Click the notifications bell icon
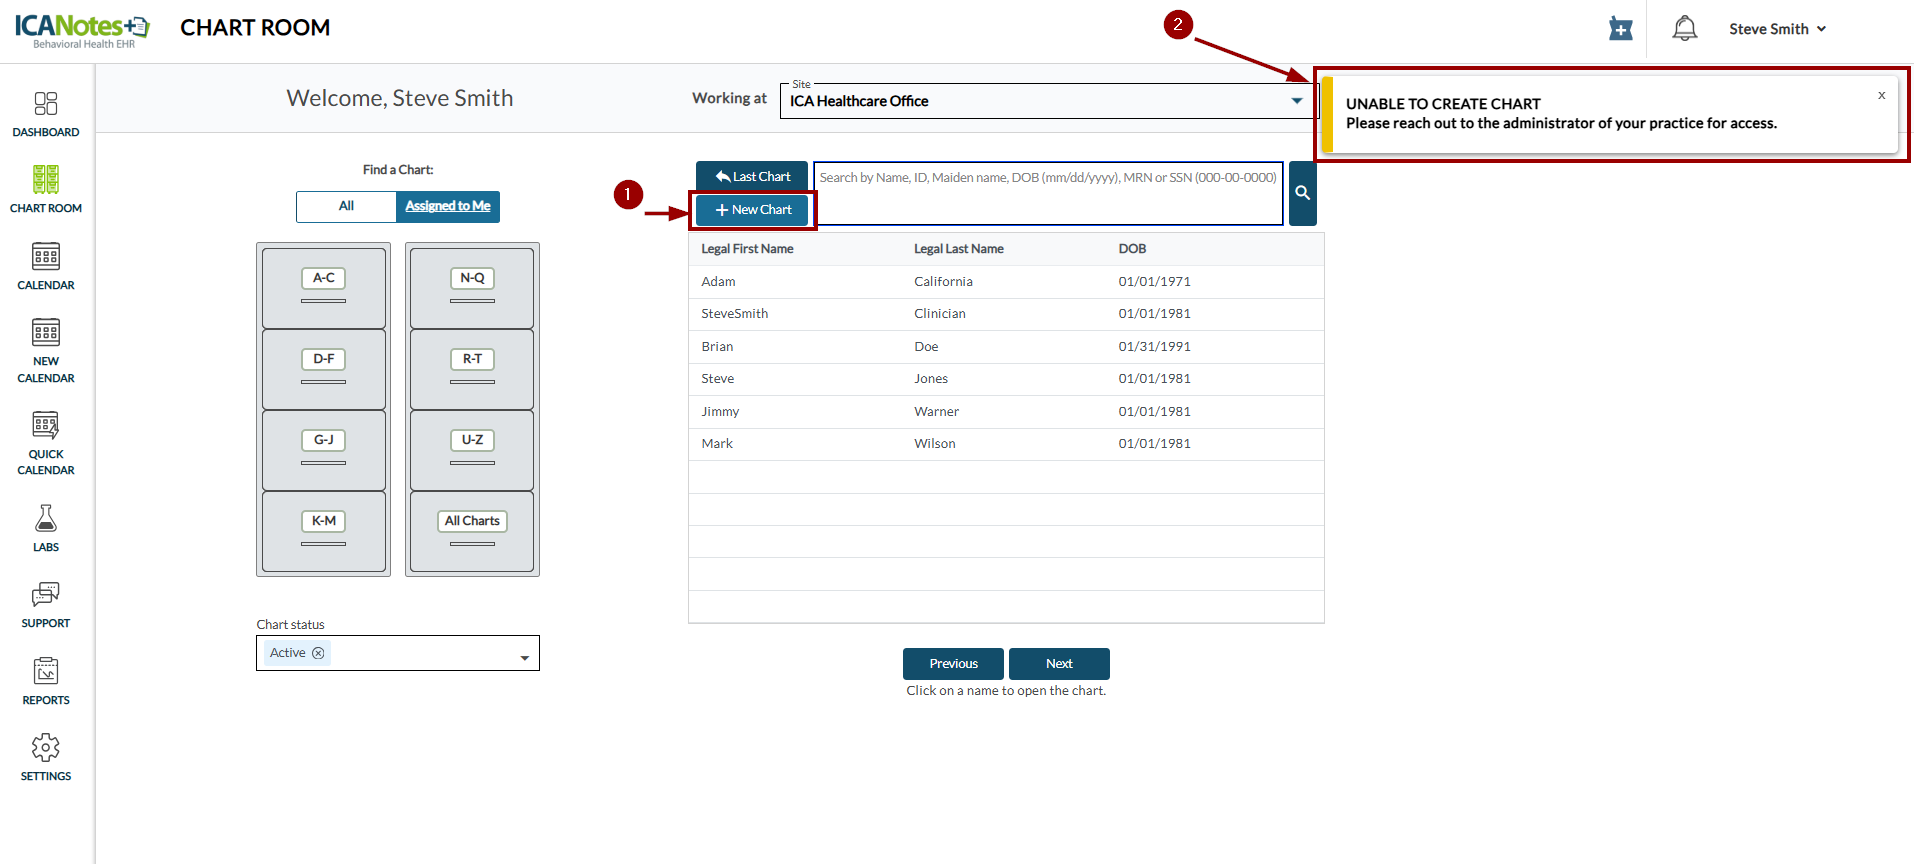This screenshot has height=864, width=1914. click(x=1685, y=29)
